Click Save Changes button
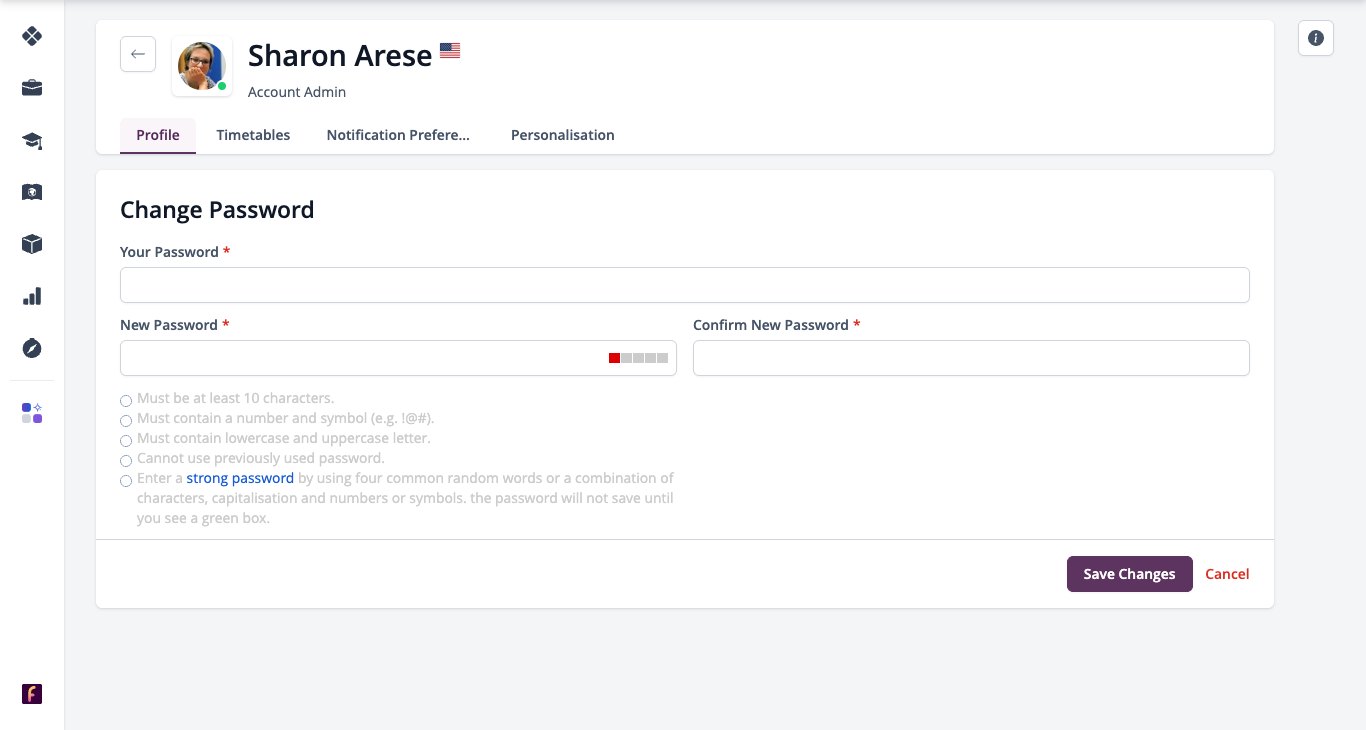Screen dimensions: 1366x730 (1130, 574)
